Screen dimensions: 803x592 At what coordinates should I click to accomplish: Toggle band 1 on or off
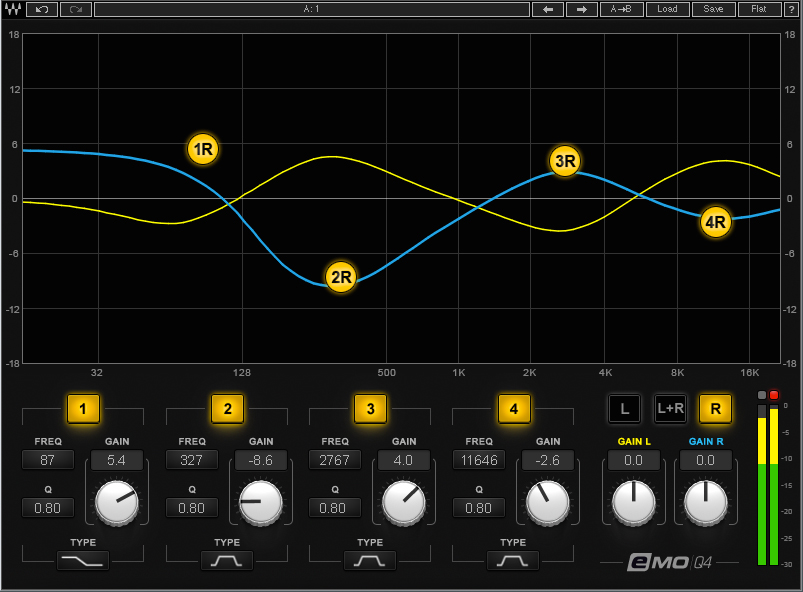point(83,408)
